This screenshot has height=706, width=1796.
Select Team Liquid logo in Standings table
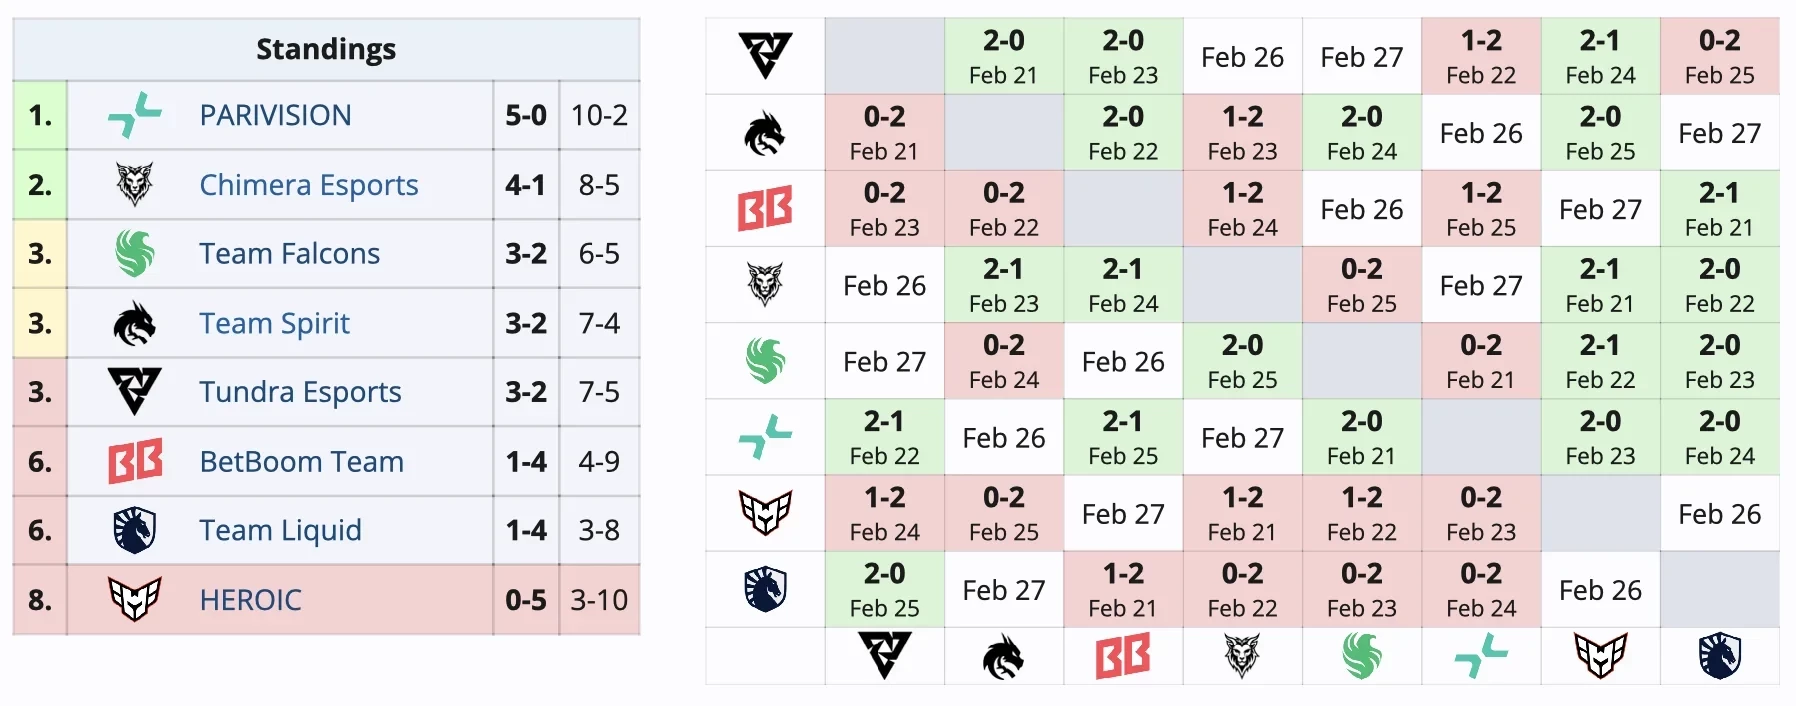[134, 530]
